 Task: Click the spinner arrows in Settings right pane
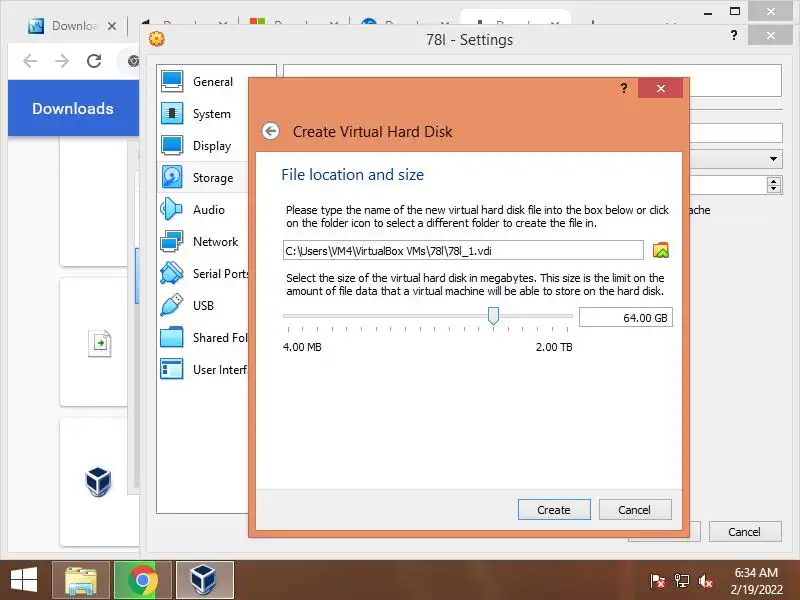(774, 185)
